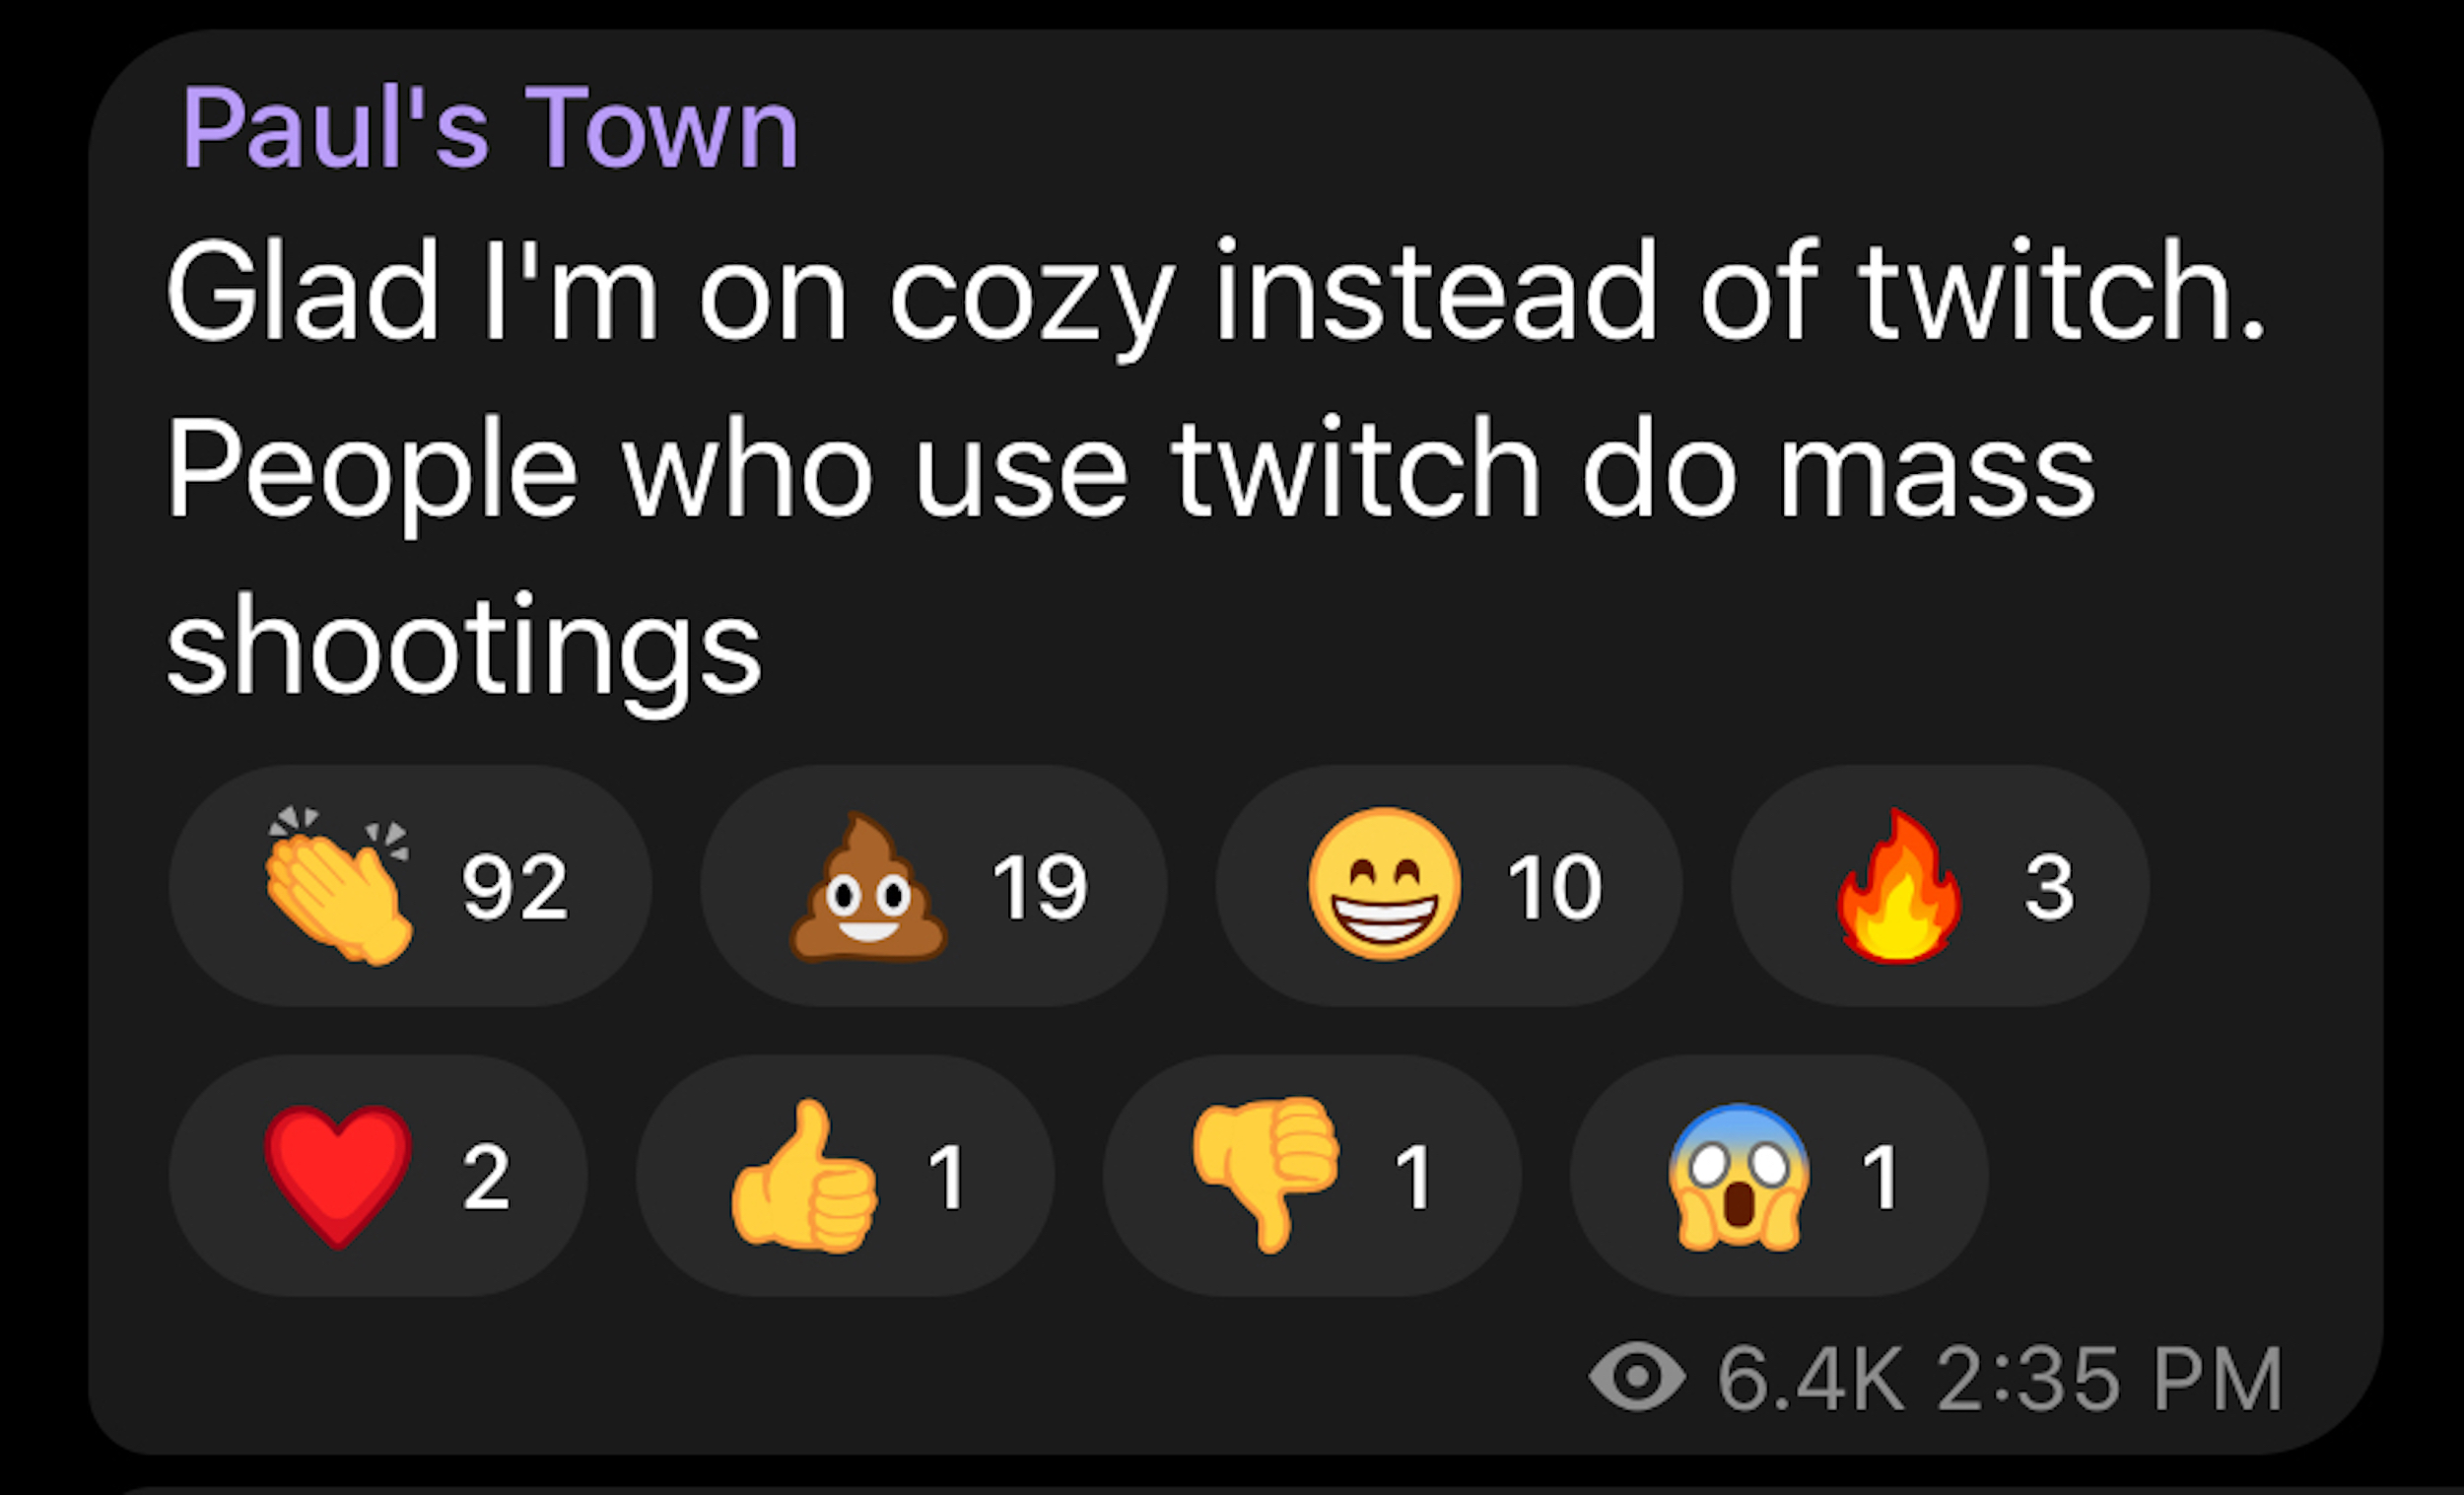The width and height of the screenshot is (2464, 1495).
Task: Open the Paul's Town channel name
Action: [489, 128]
